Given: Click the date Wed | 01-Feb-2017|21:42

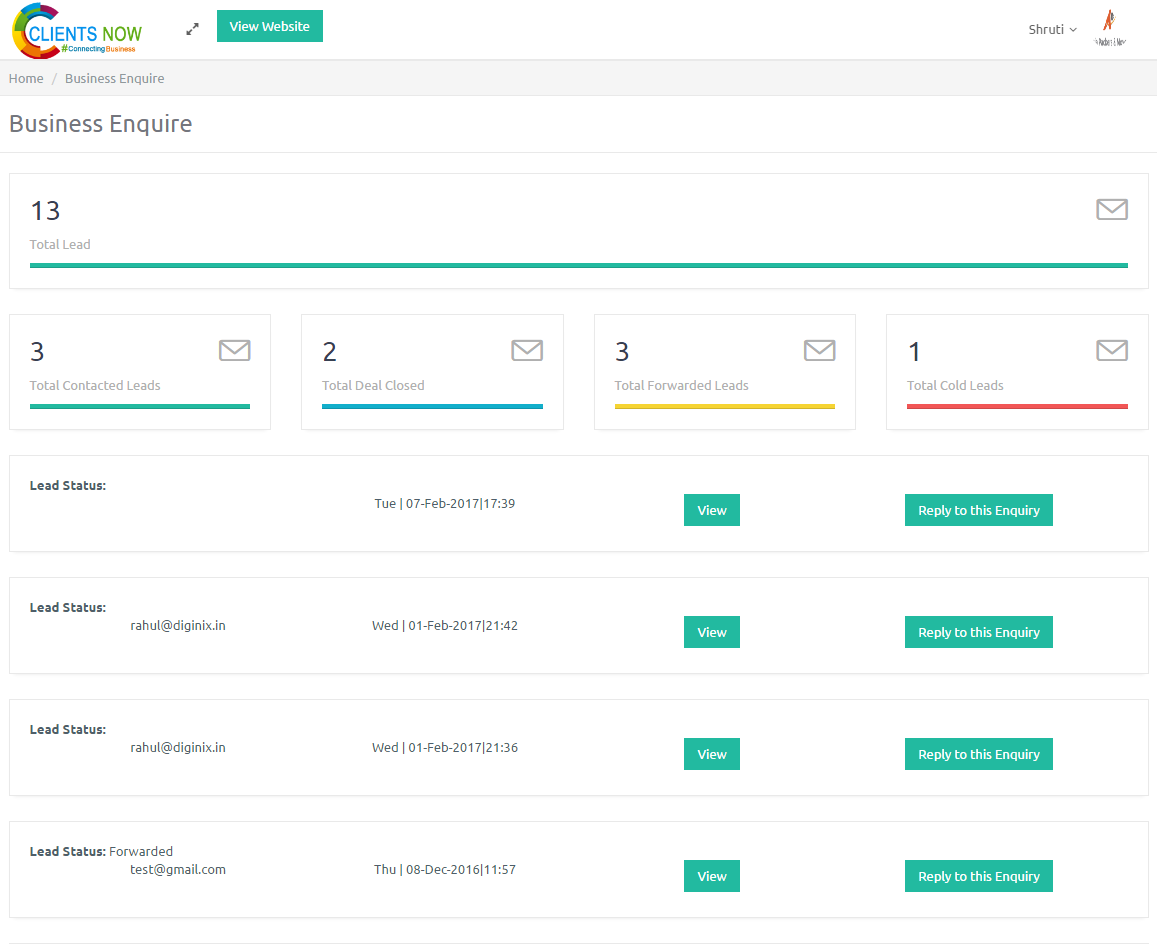Looking at the screenshot, I should point(445,625).
